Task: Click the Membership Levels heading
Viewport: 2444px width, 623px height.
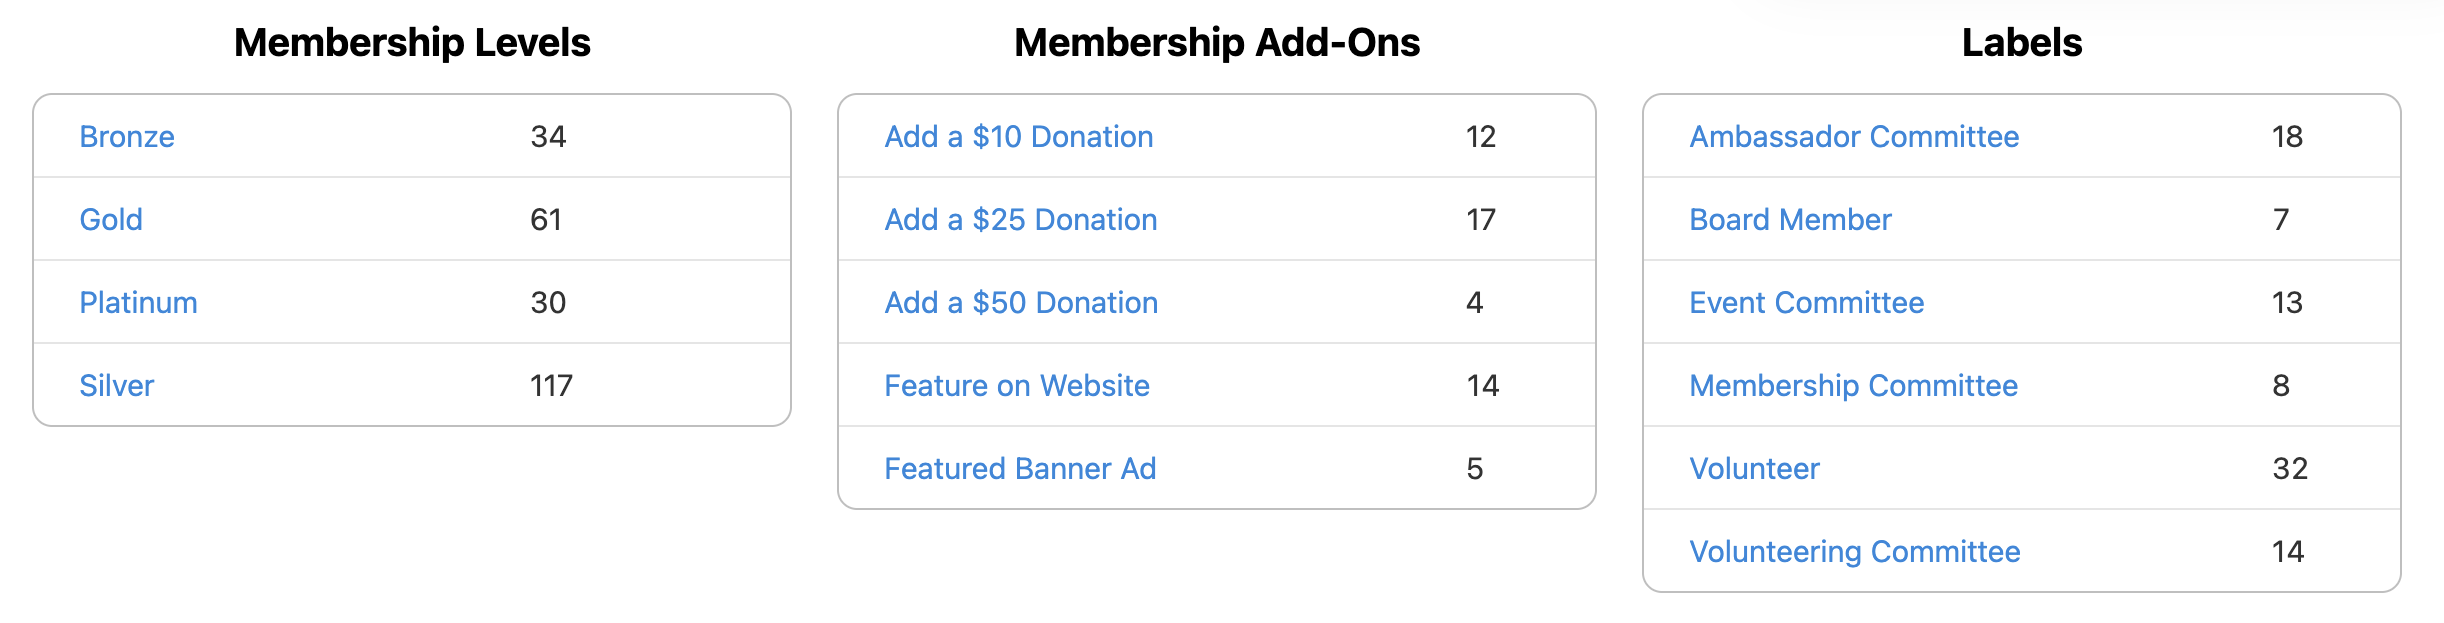Action: click(412, 43)
